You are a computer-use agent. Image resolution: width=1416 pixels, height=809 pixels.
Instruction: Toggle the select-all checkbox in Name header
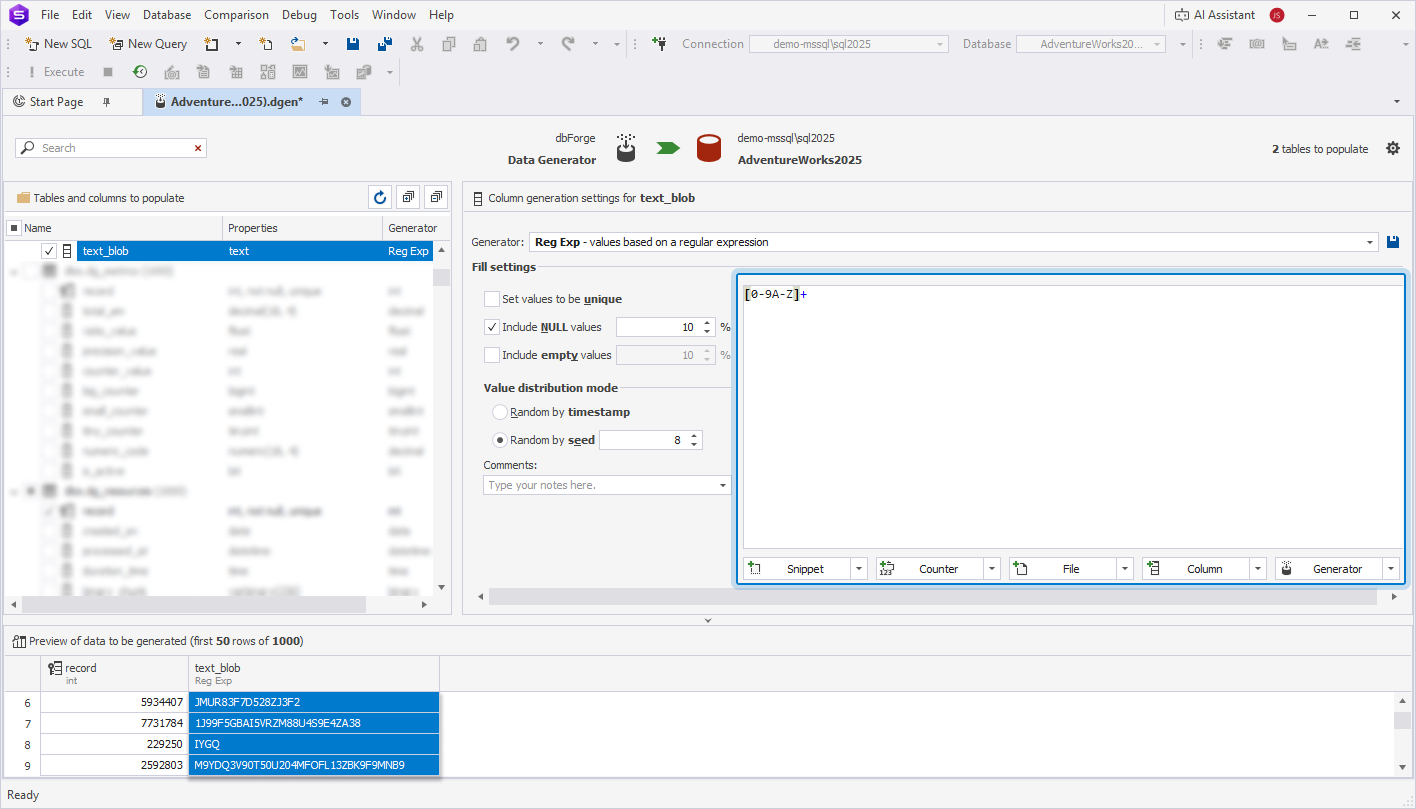pyautogui.click(x=14, y=228)
